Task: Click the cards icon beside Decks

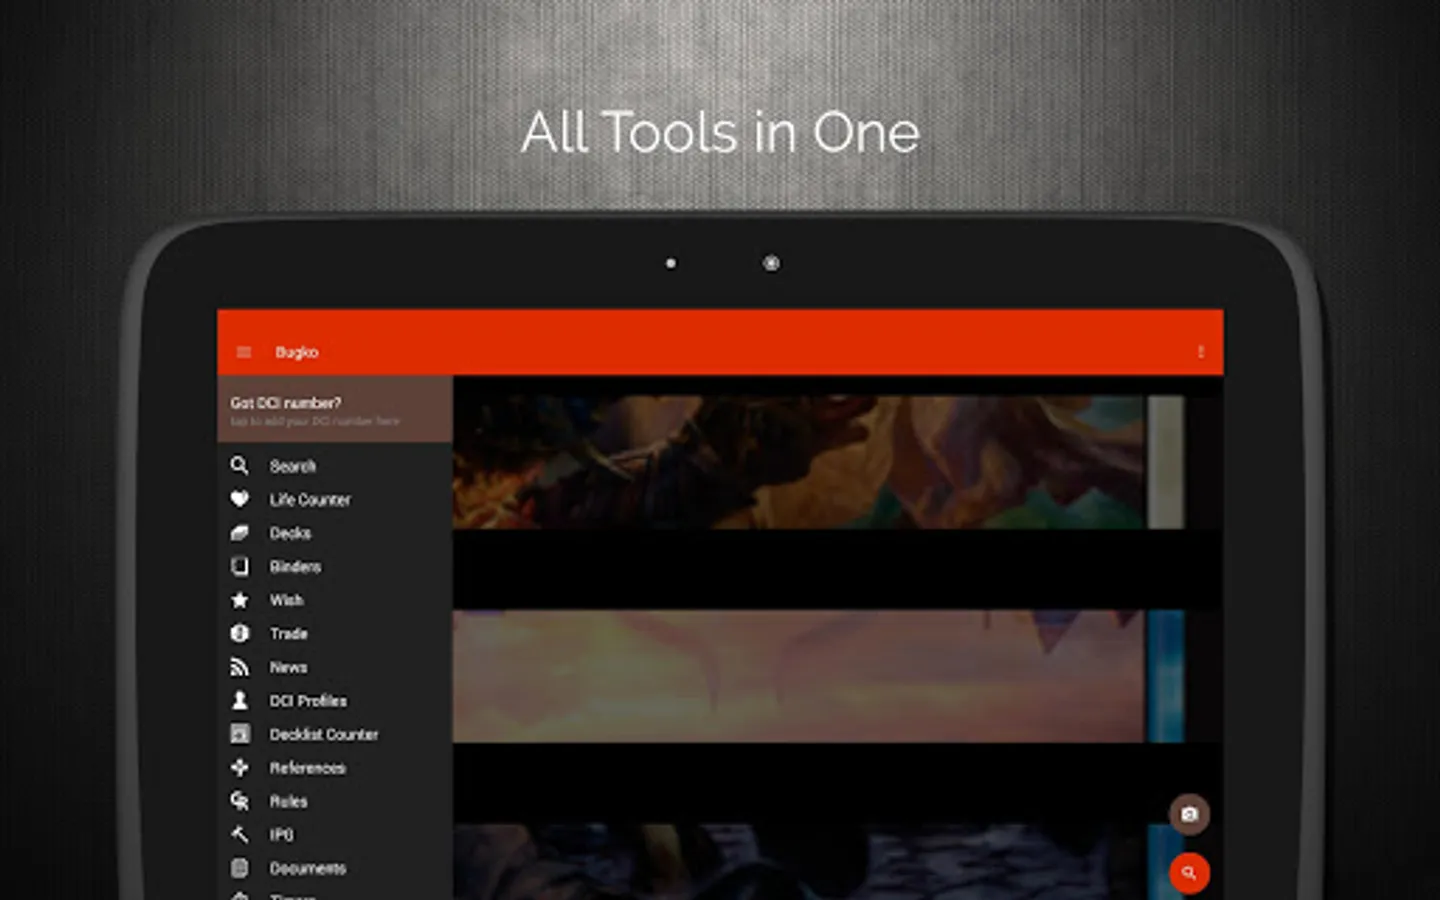Action: coord(240,533)
